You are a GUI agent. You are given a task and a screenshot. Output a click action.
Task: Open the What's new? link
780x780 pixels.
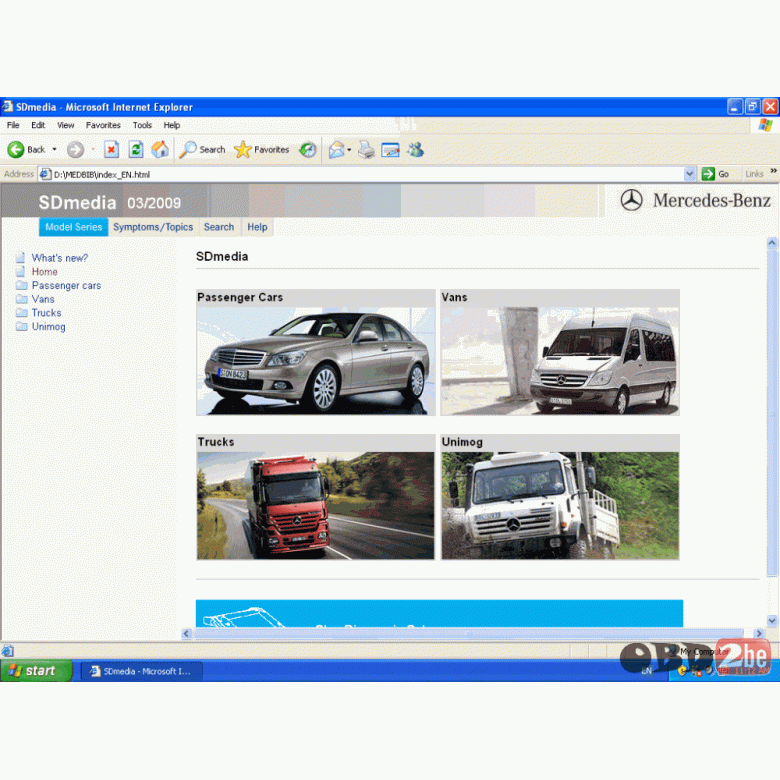tap(60, 258)
